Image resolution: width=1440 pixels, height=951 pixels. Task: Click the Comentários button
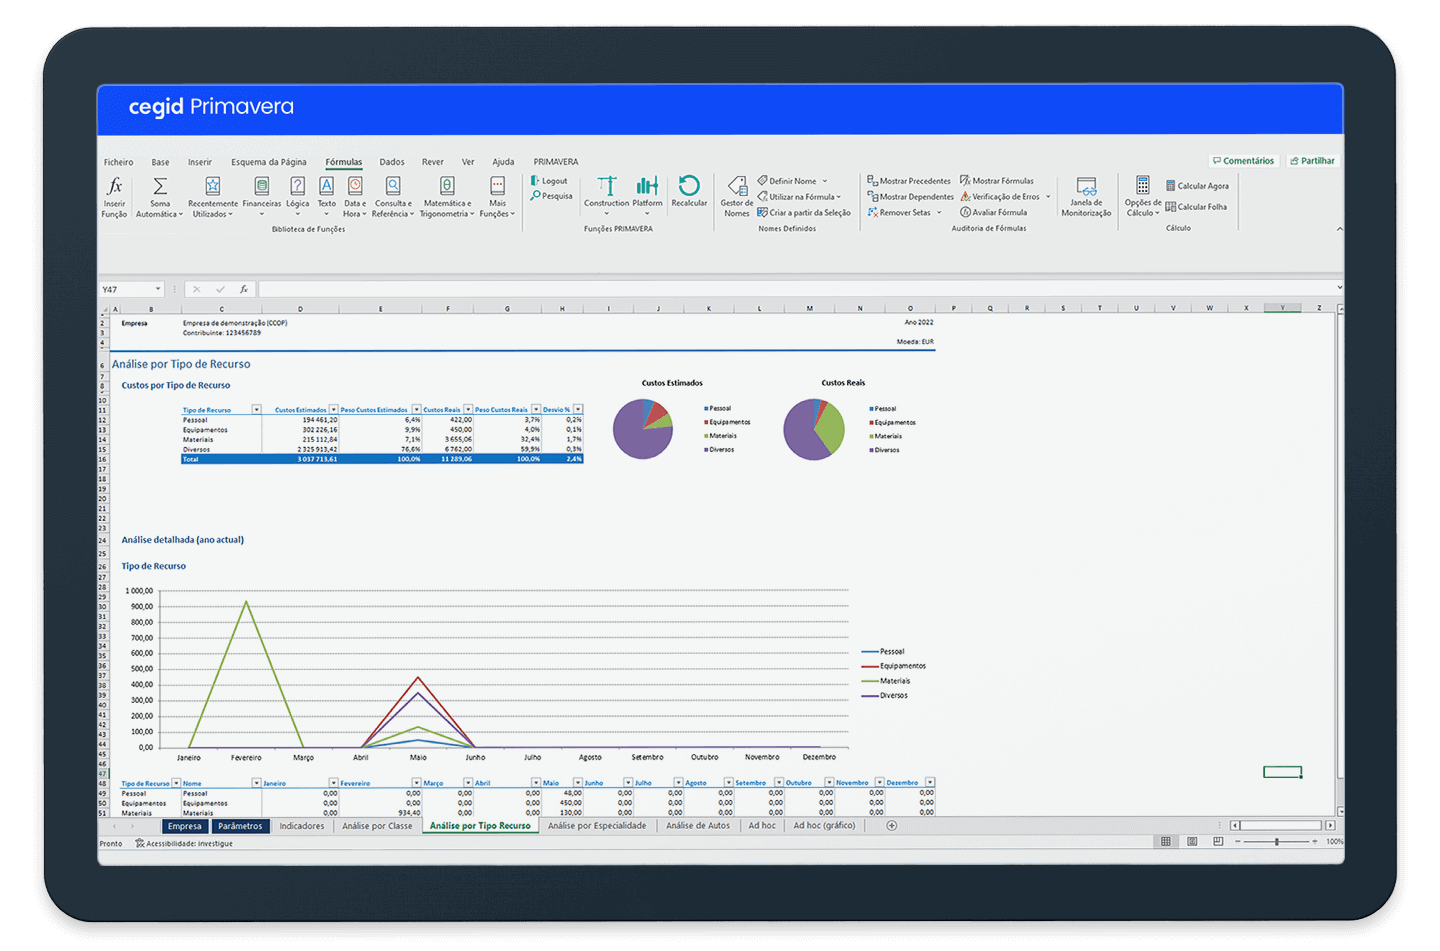[x=1243, y=161]
